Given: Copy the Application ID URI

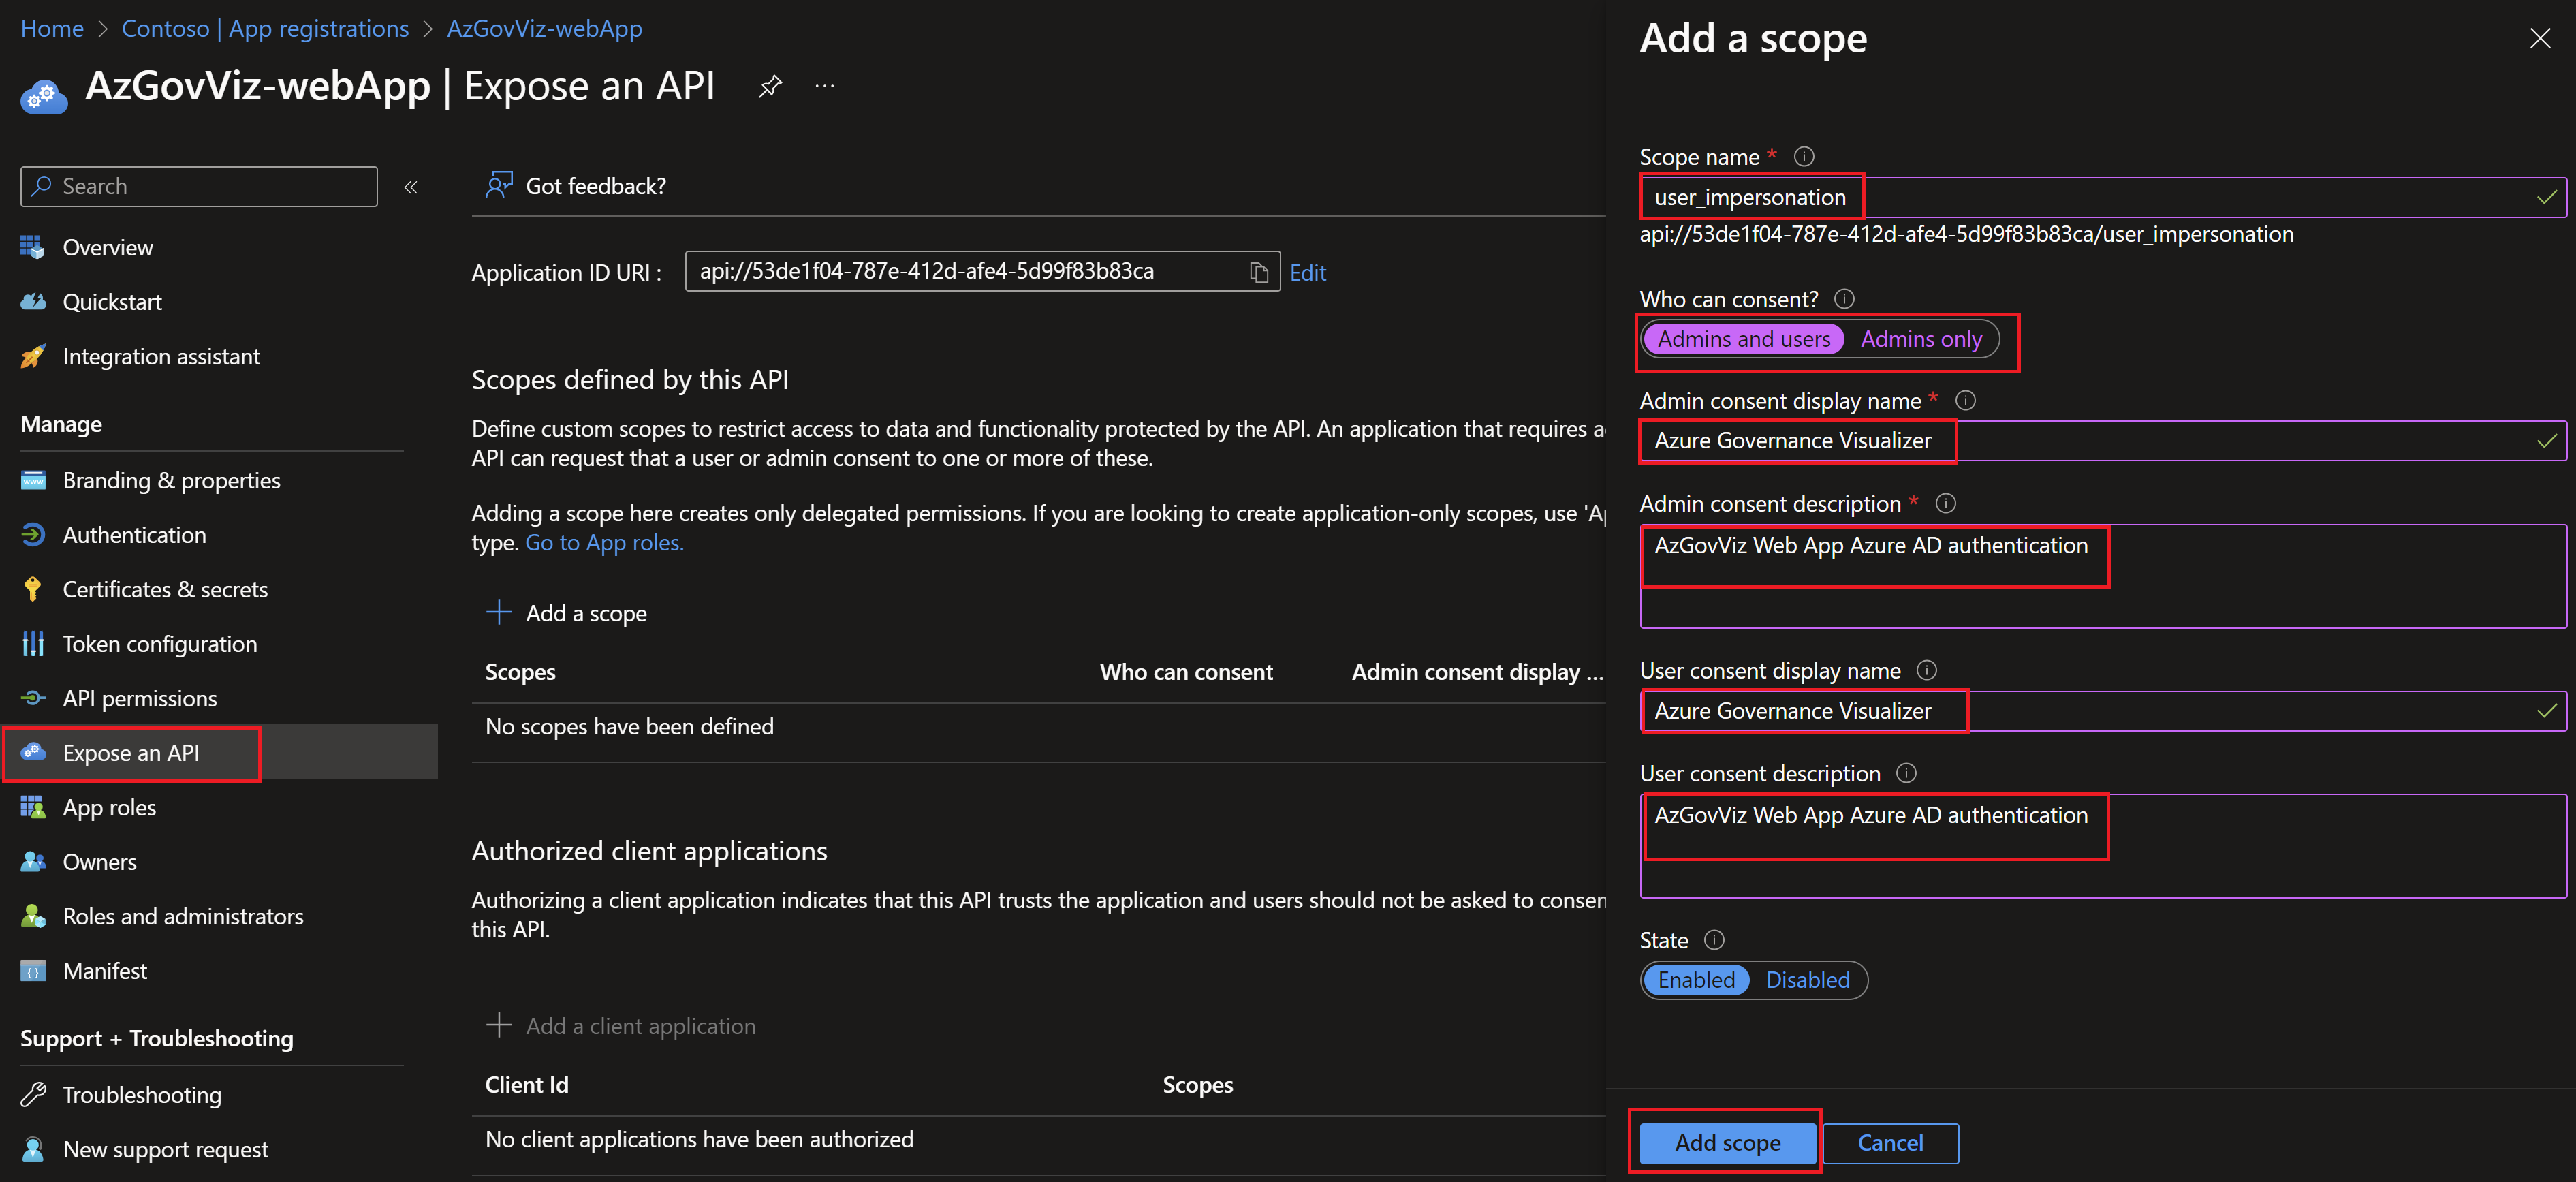Looking at the screenshot, I should 1259,272.
